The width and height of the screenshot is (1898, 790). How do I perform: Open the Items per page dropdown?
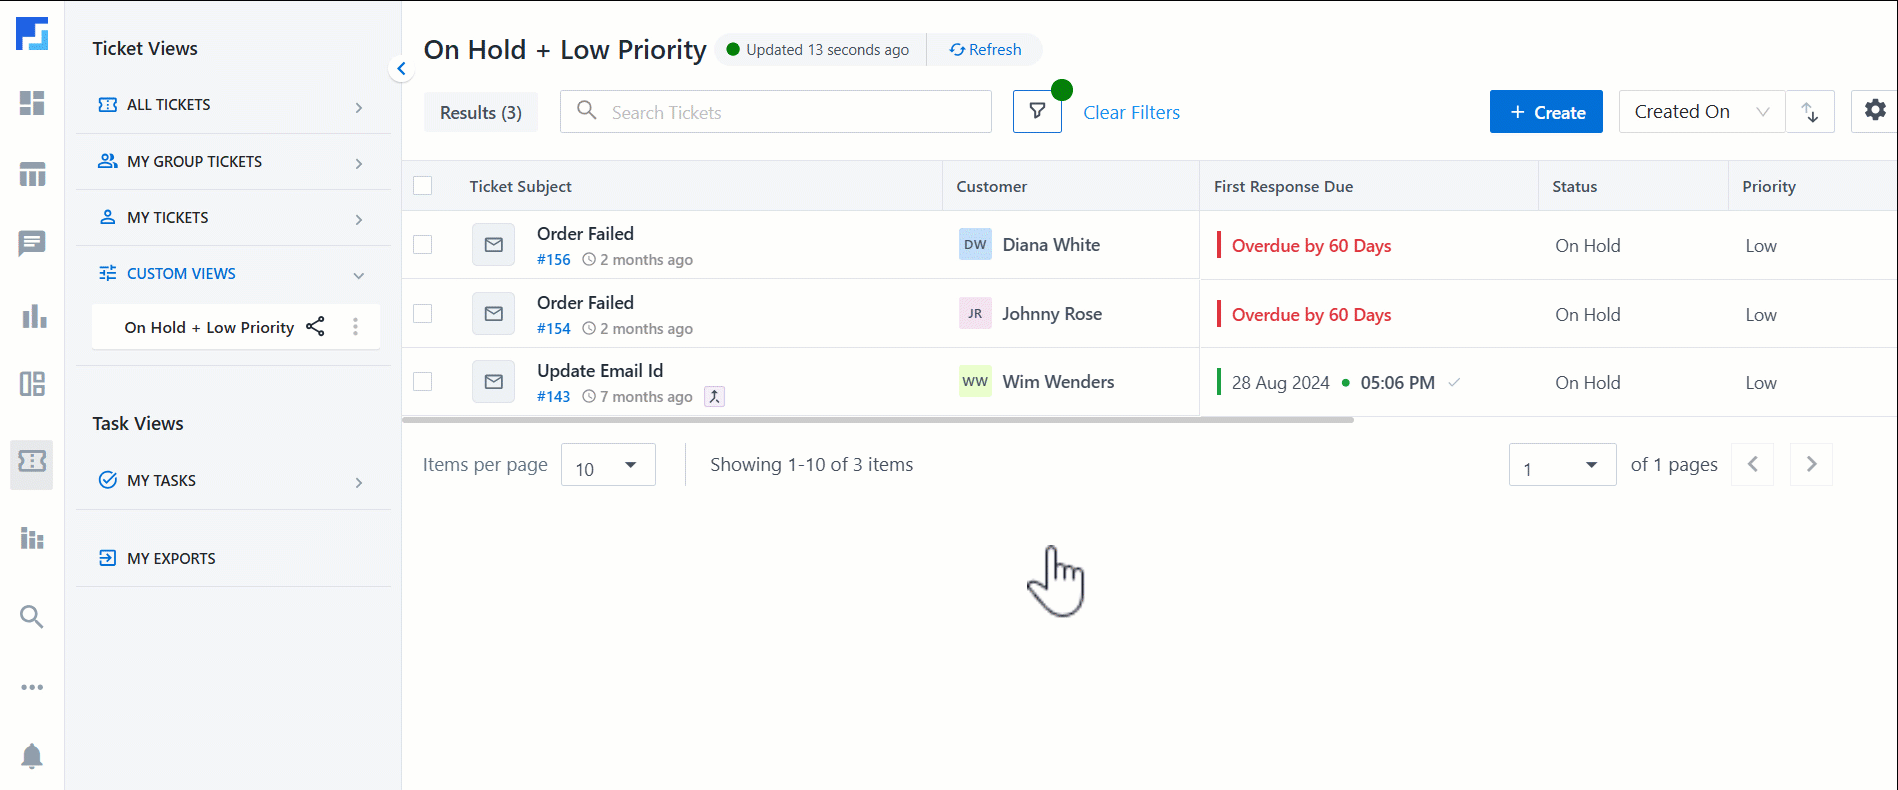point(608,465)
